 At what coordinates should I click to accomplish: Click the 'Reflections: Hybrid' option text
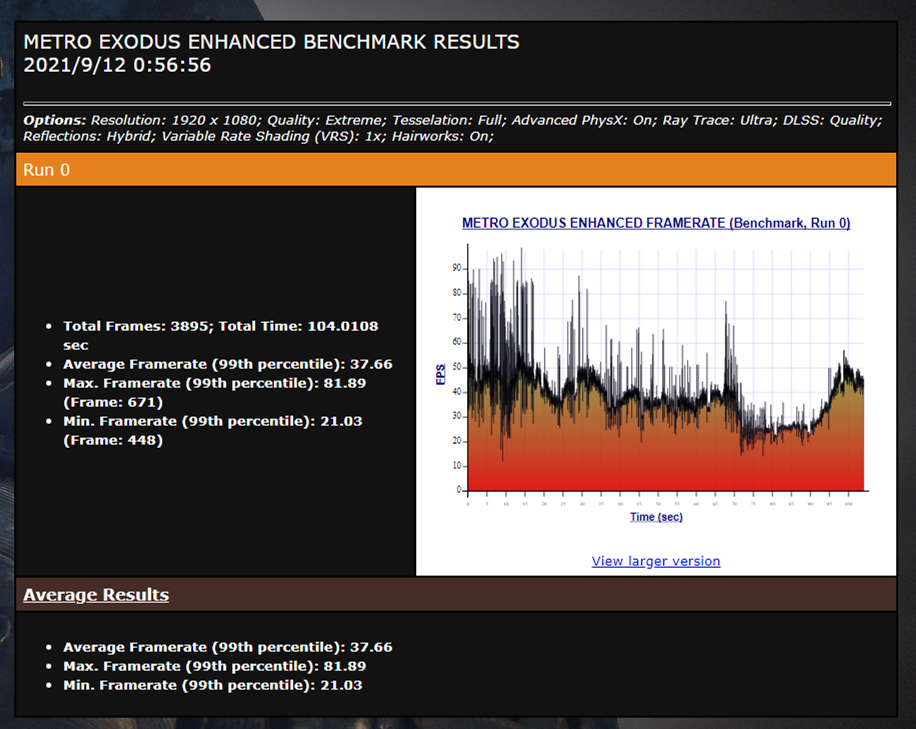point(88,136)
